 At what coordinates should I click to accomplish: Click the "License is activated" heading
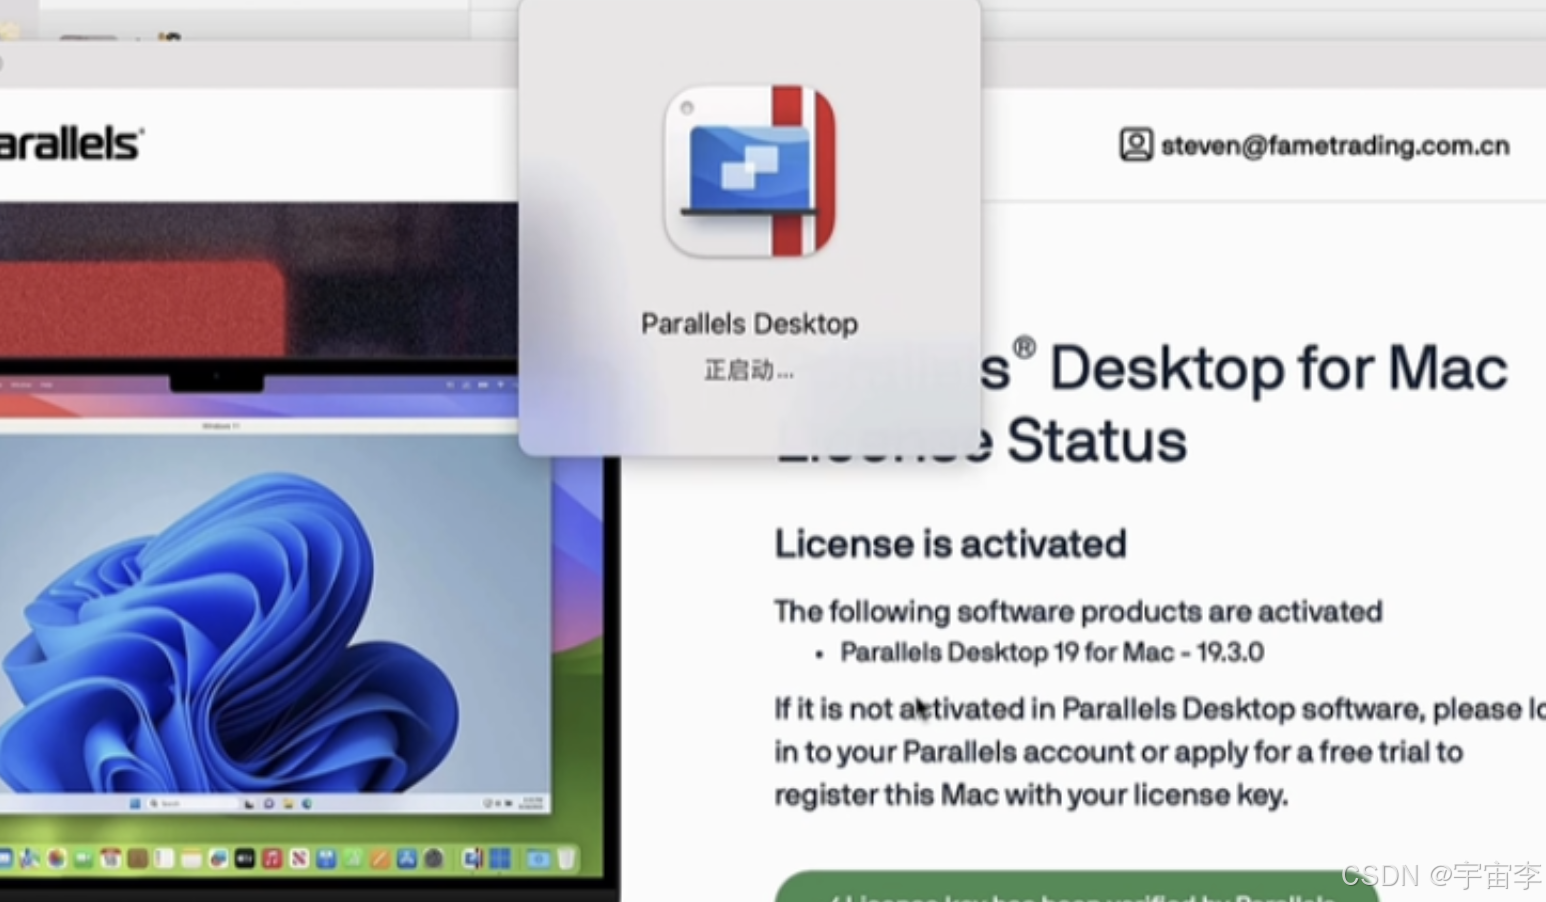pyautogui.click(x=950, y=544)
